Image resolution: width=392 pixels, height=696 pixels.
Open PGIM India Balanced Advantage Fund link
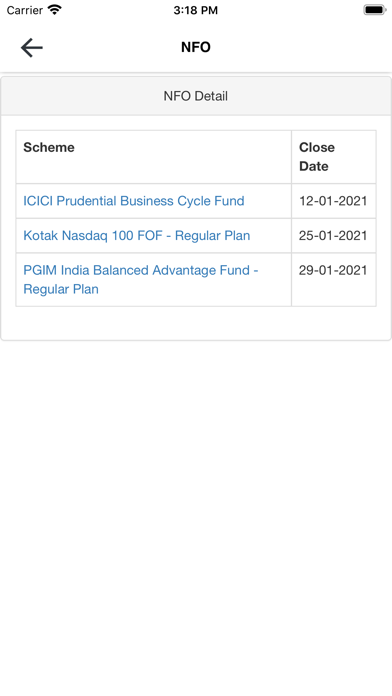141,280
